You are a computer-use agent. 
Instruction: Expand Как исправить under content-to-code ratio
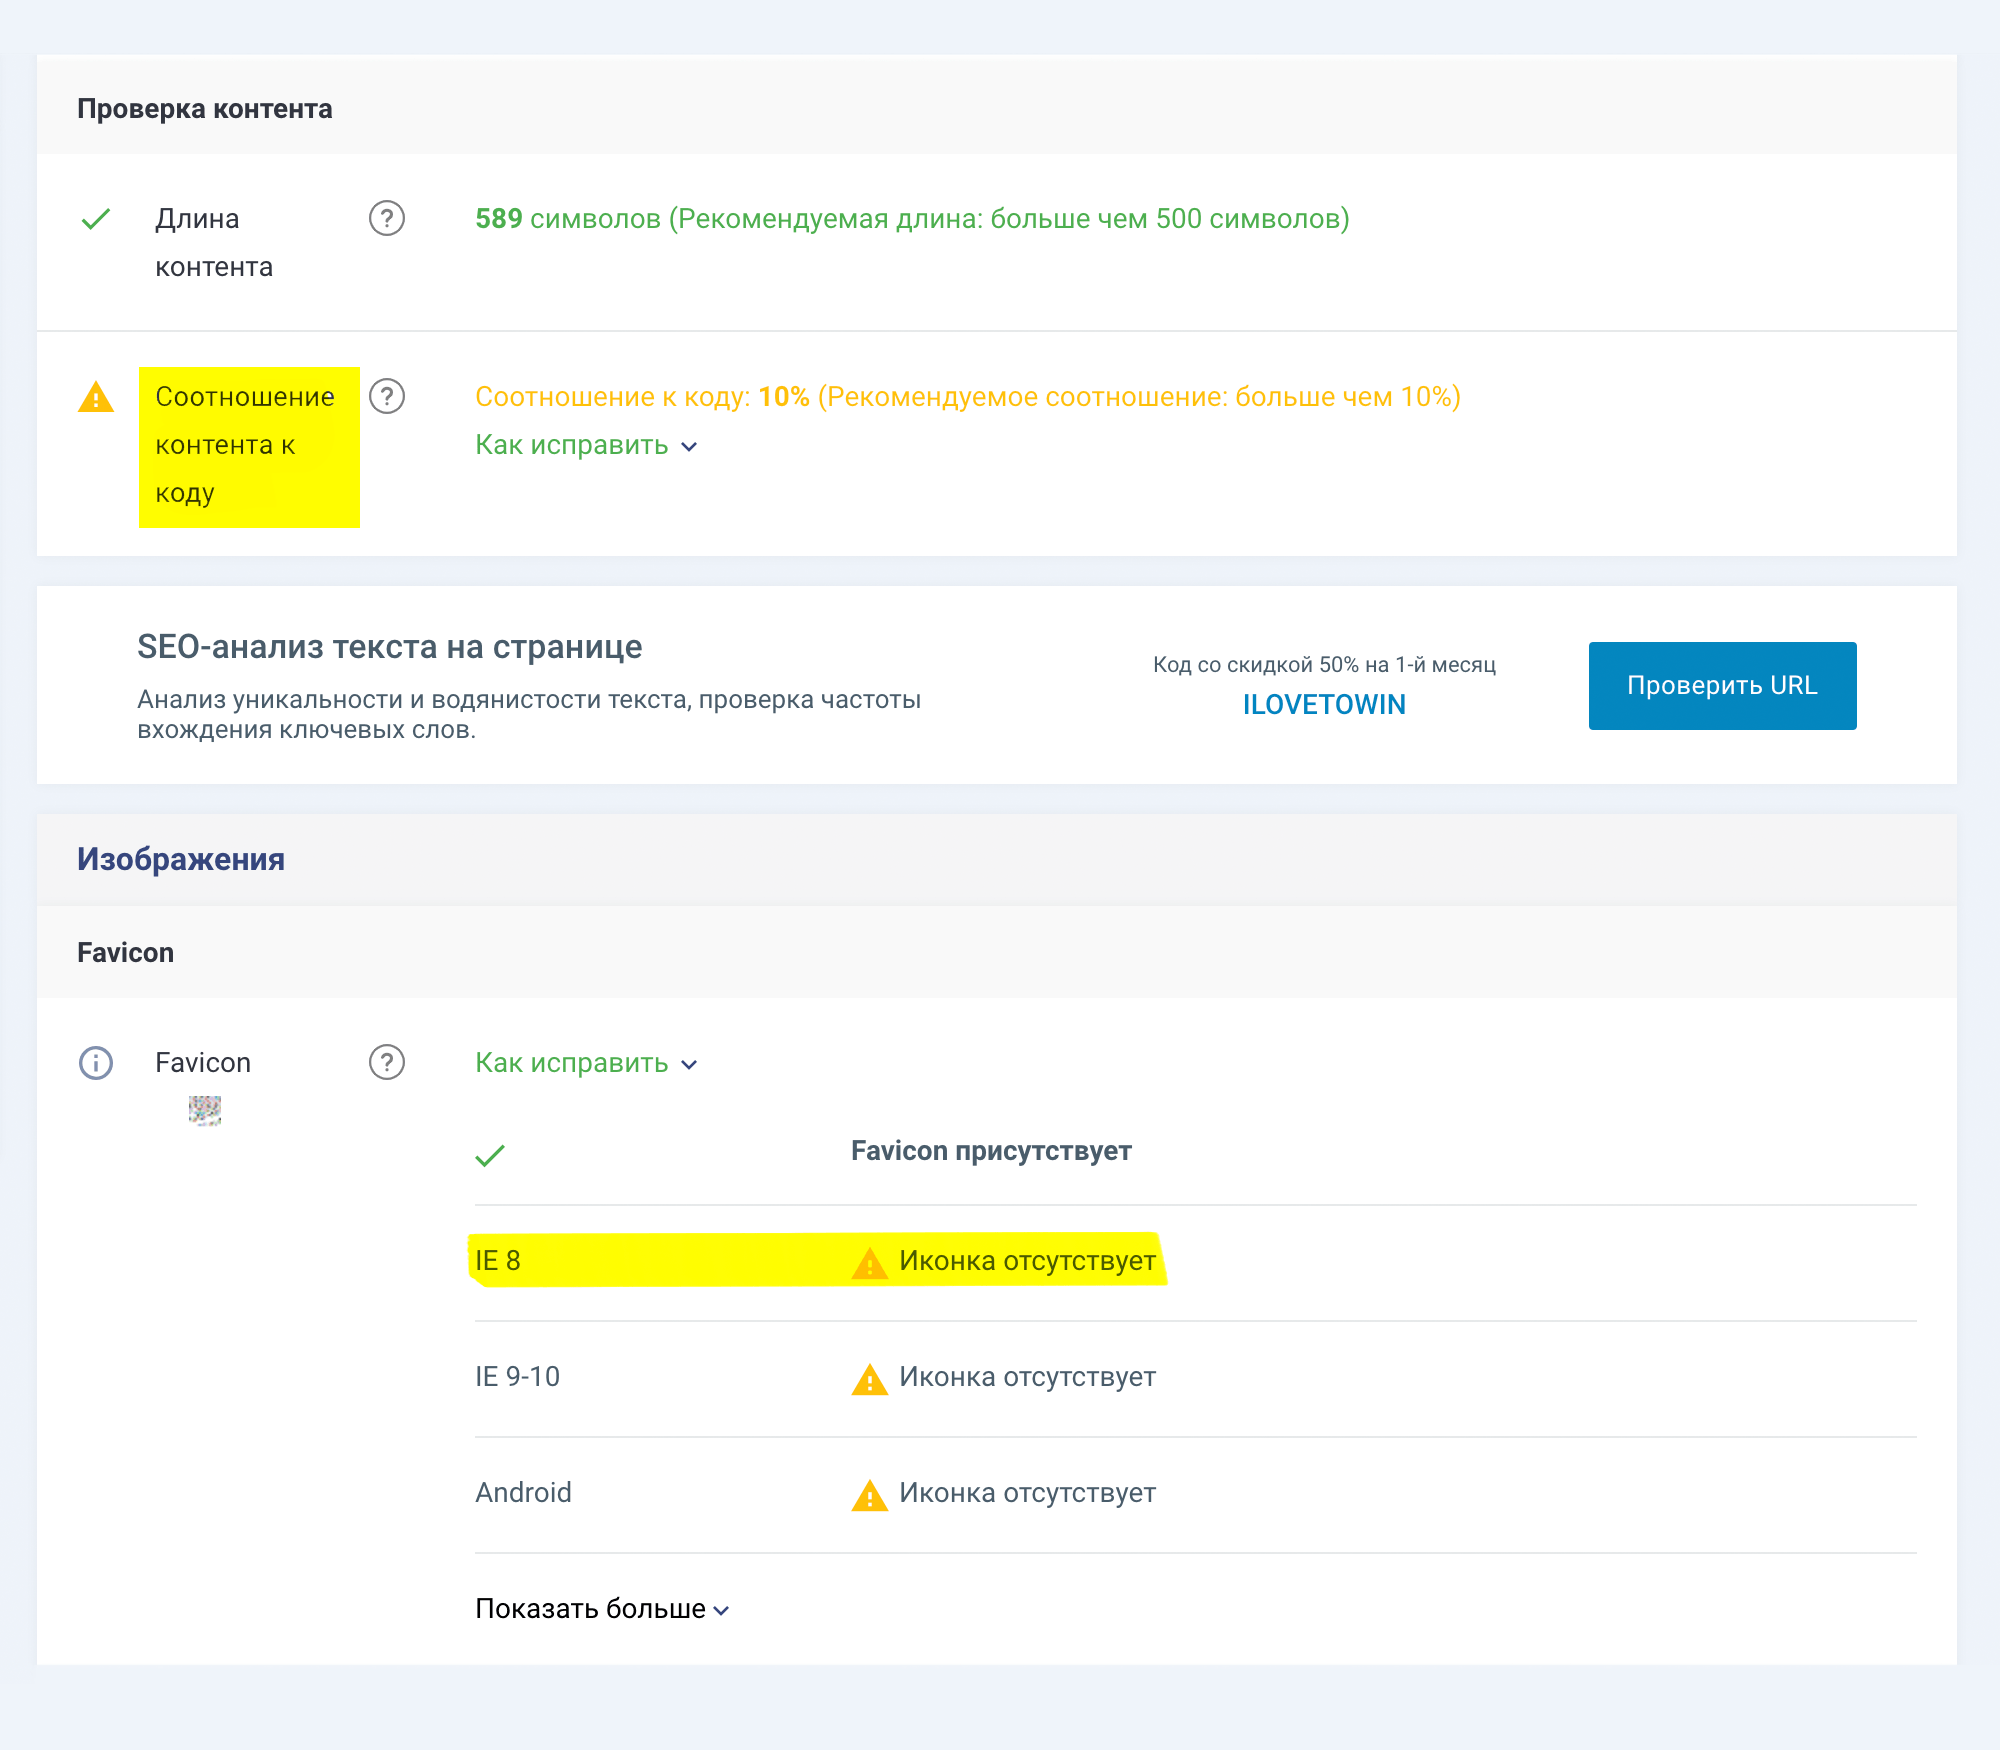[x=586, y=445]
